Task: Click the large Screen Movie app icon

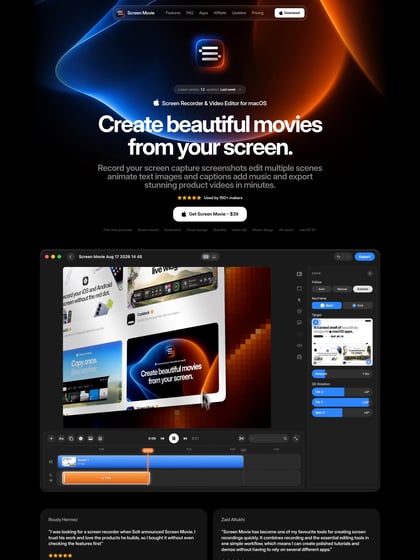Action: [210, 54]
